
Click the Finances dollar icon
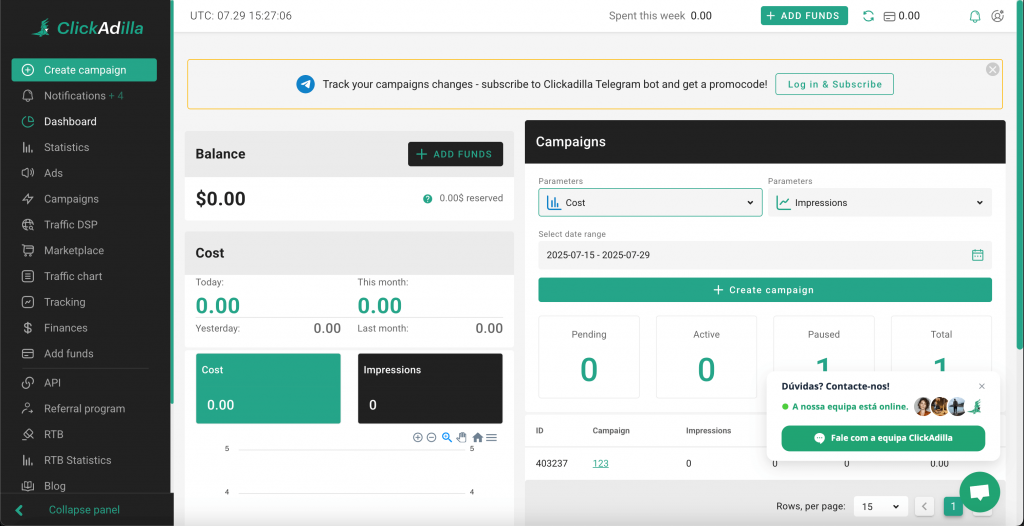27,328
